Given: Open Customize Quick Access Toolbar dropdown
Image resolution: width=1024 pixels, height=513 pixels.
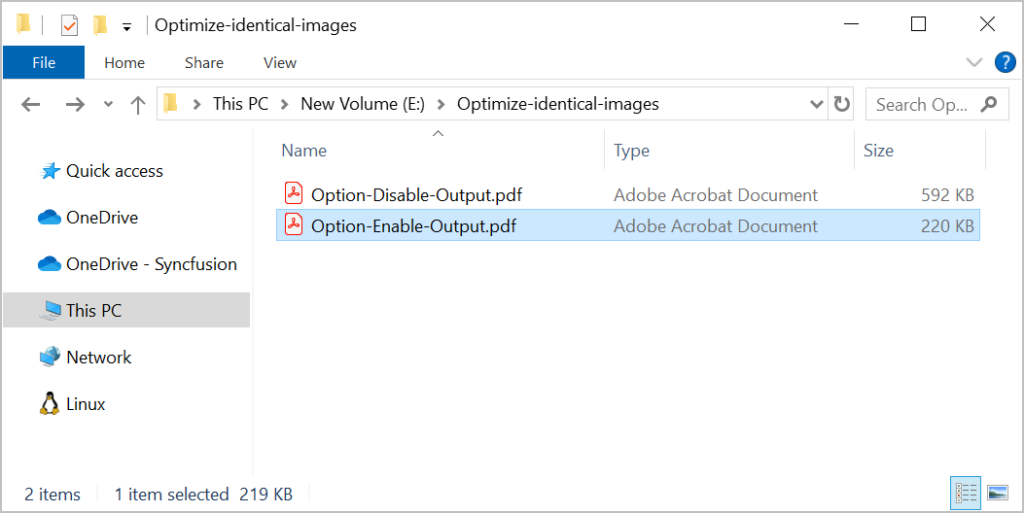Looking at the screenshot, I should tap(126, 26).
